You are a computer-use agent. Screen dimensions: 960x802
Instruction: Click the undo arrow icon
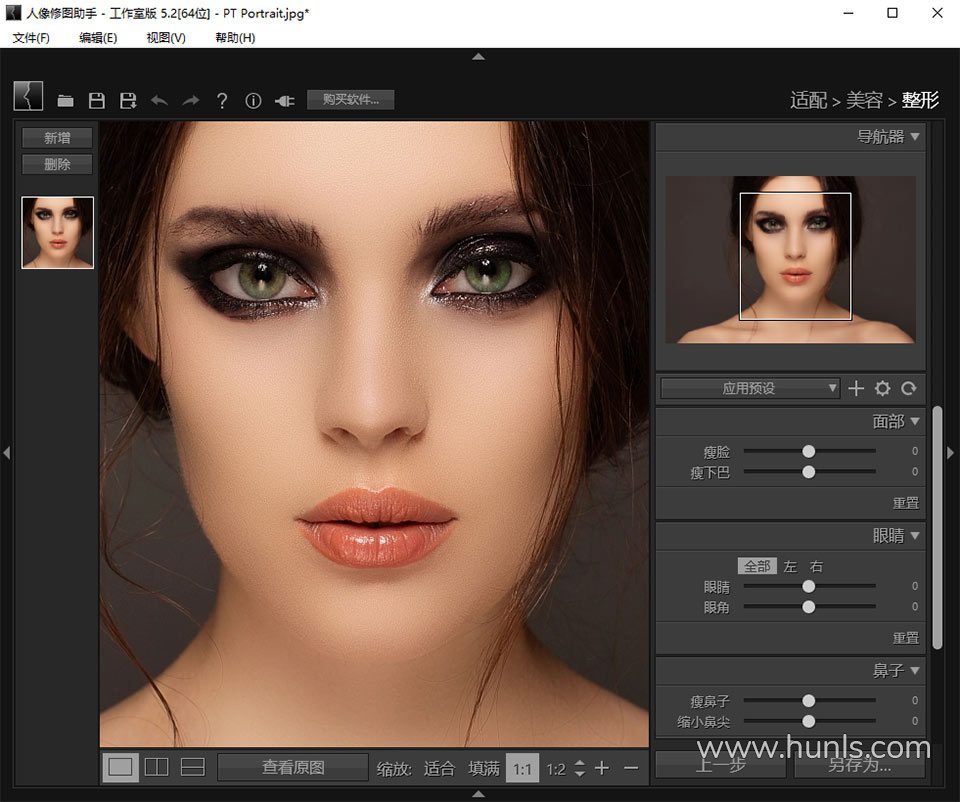[x=159, y=100]
